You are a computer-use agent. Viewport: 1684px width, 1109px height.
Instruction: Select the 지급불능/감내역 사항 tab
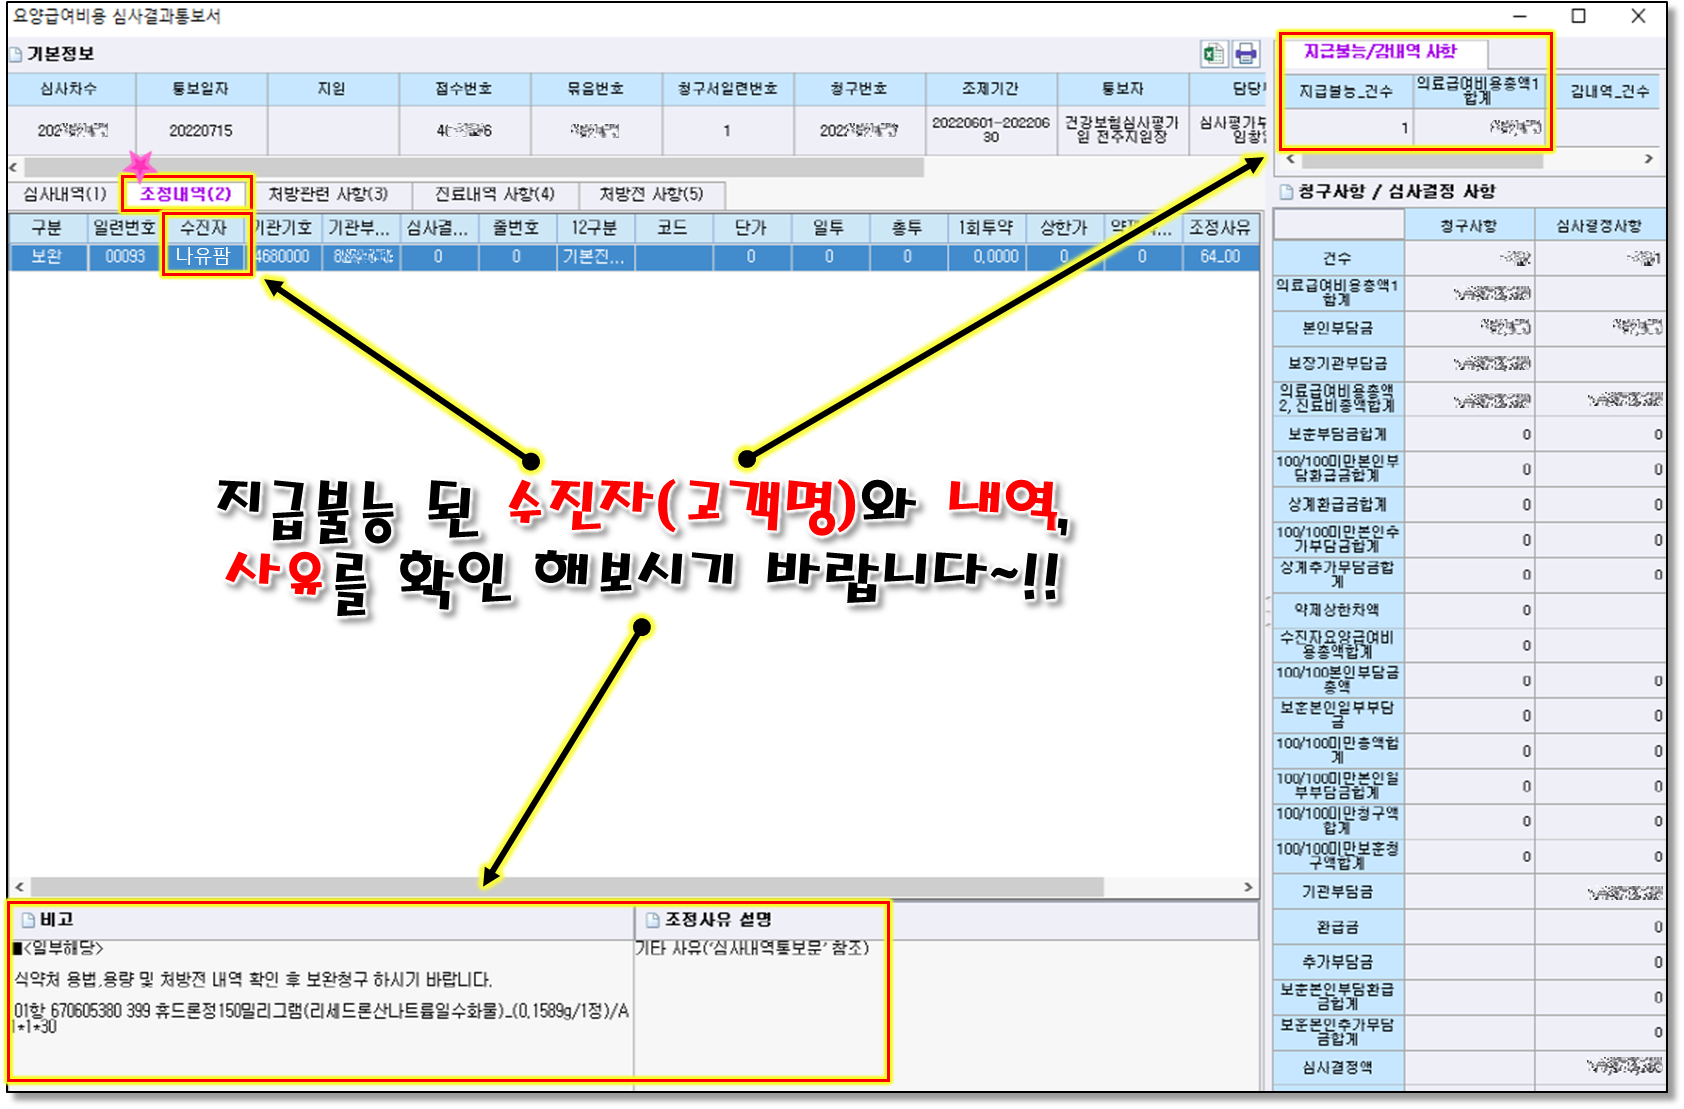coord(1380,52)
